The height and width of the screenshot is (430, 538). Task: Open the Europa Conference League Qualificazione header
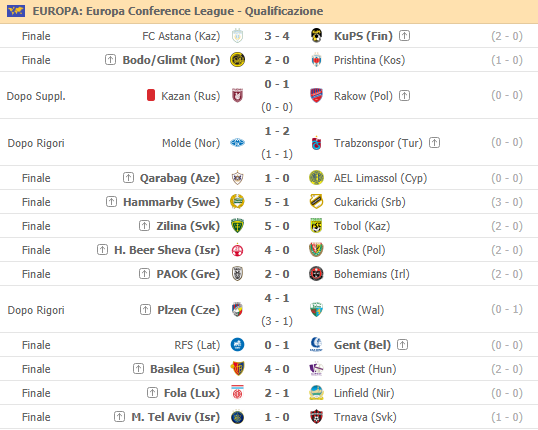point(178,11)
